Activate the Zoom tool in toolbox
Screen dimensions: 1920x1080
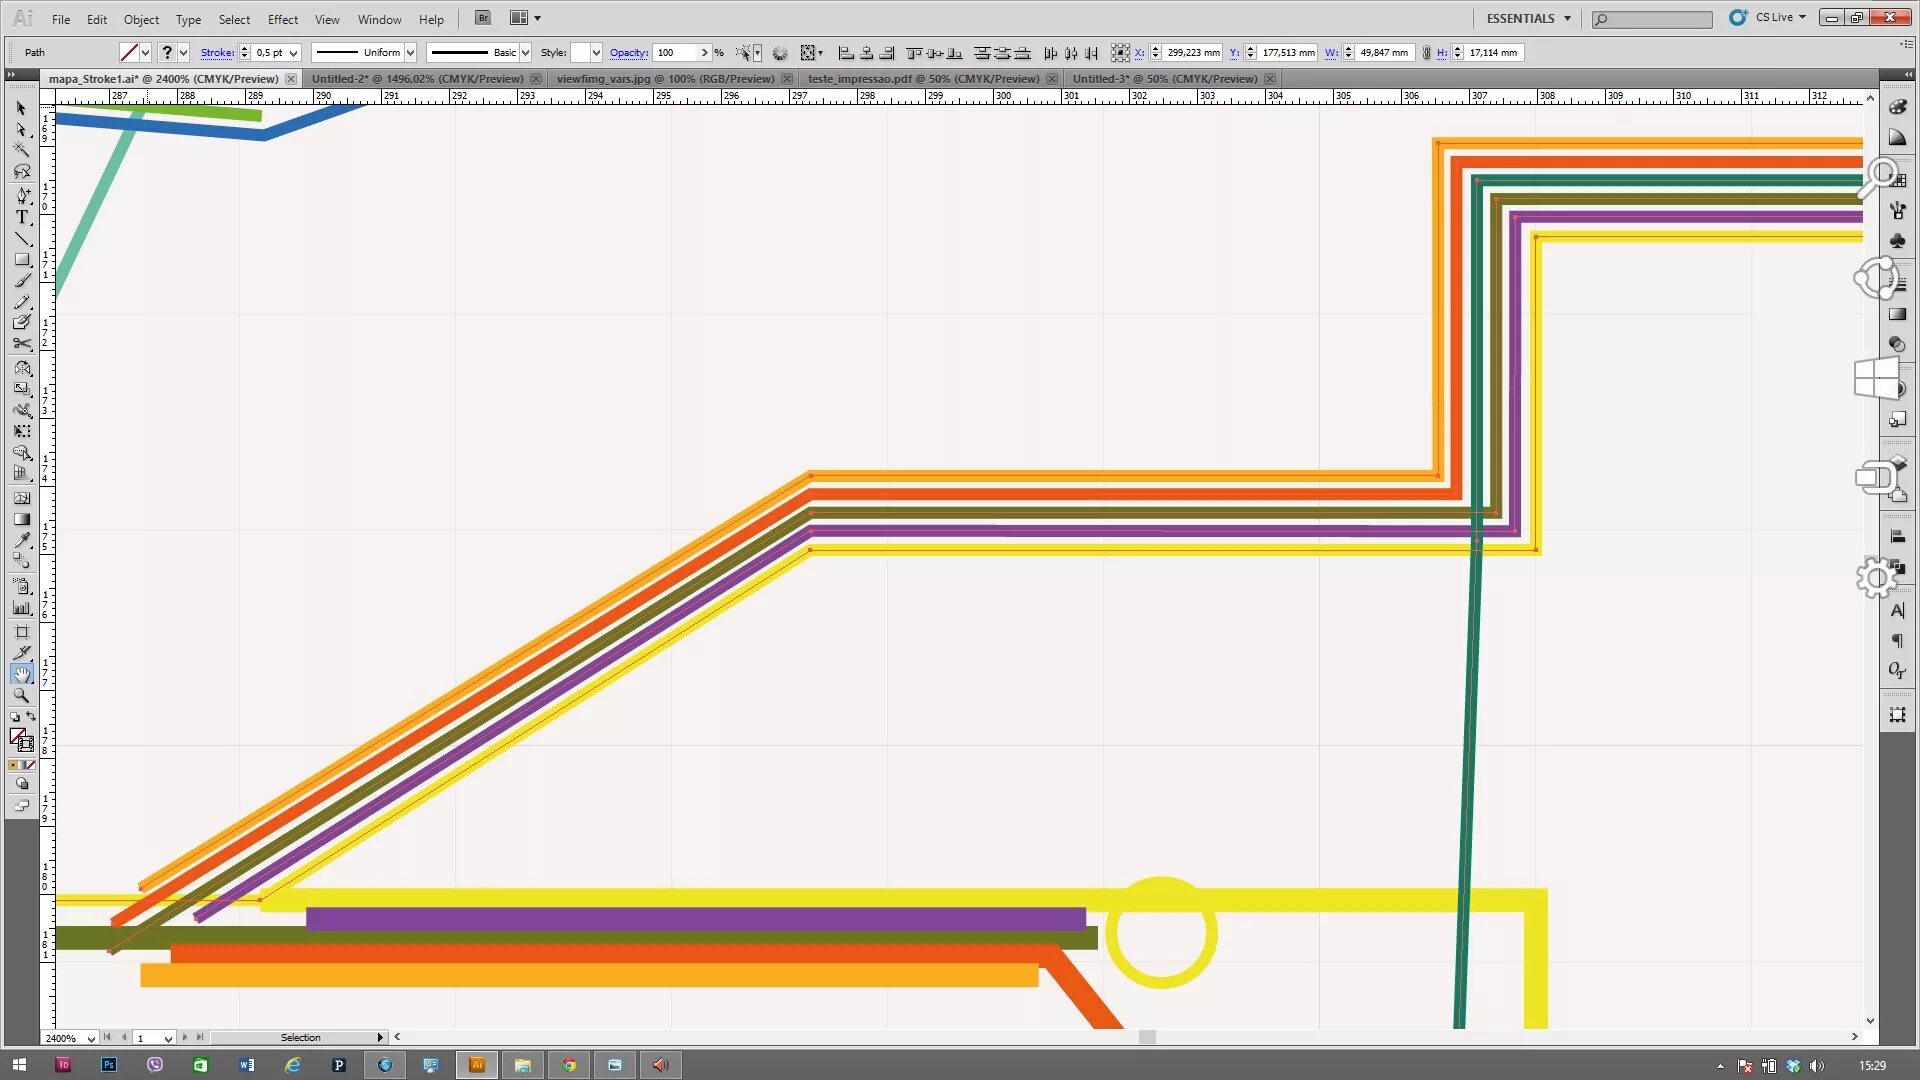[22, 696]
